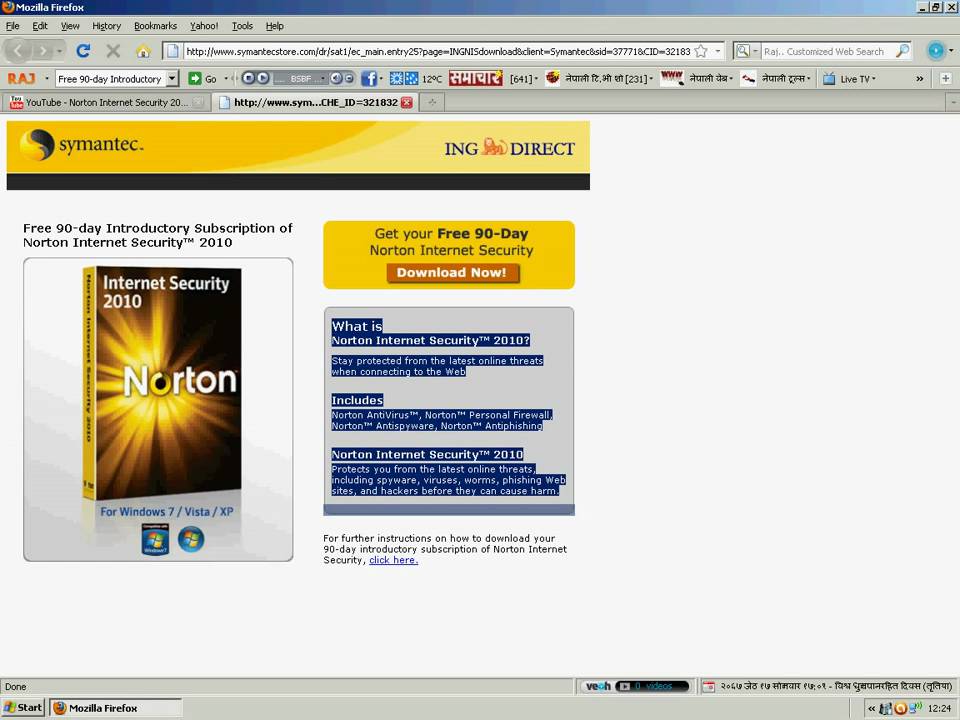Open the profile button dropdown at far right
This screenshot has width=960, height=720.
coord(951,51)
